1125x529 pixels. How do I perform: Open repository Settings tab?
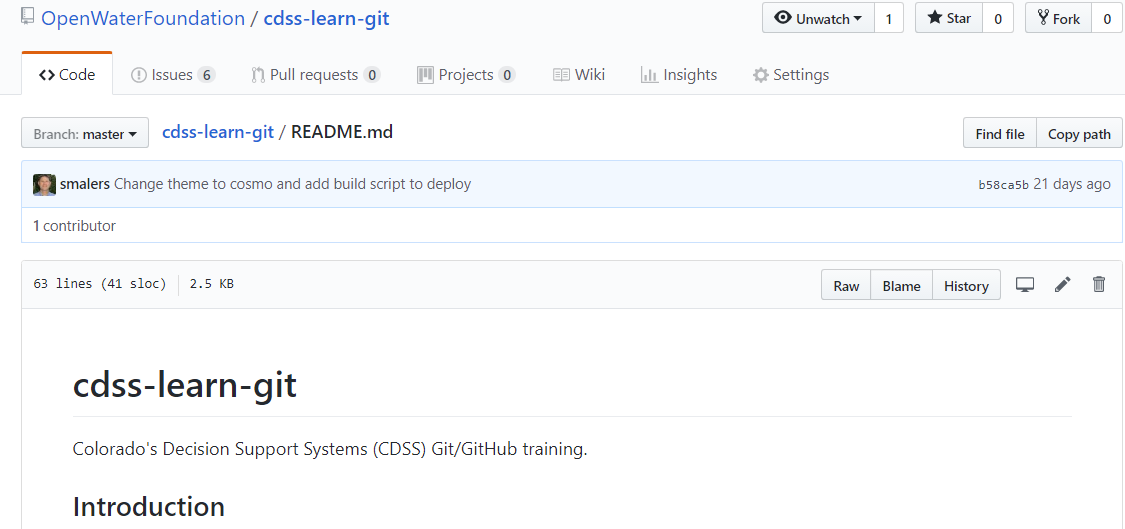pos(791,75)
